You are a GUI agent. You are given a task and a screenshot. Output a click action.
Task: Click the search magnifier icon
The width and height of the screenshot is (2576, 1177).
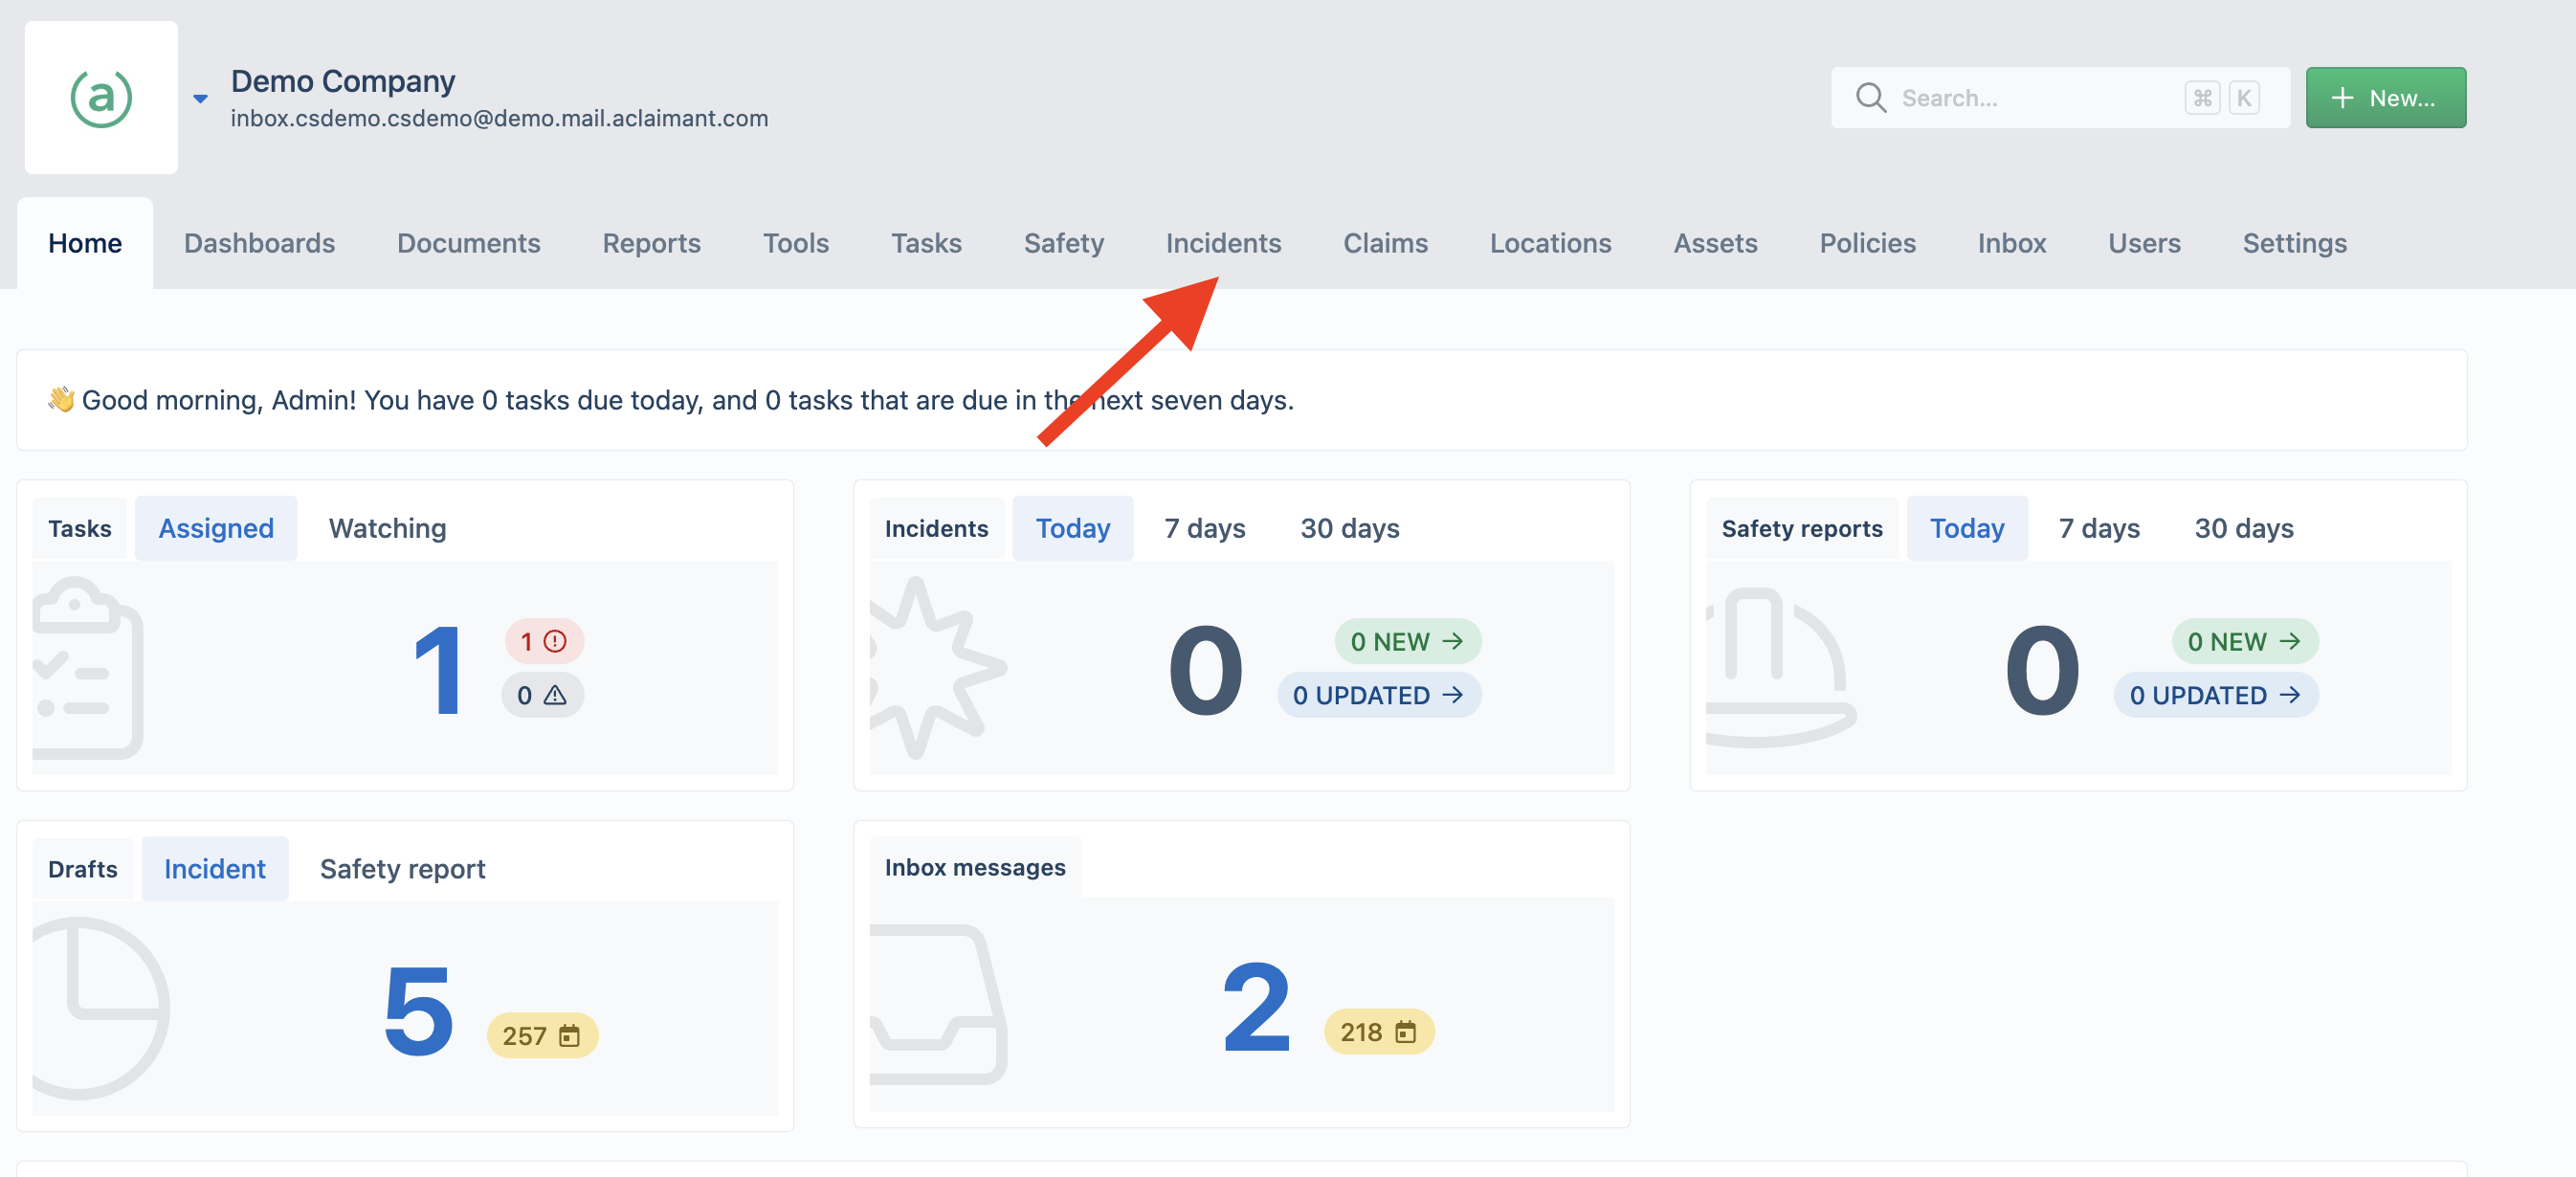click(1870, 98)
